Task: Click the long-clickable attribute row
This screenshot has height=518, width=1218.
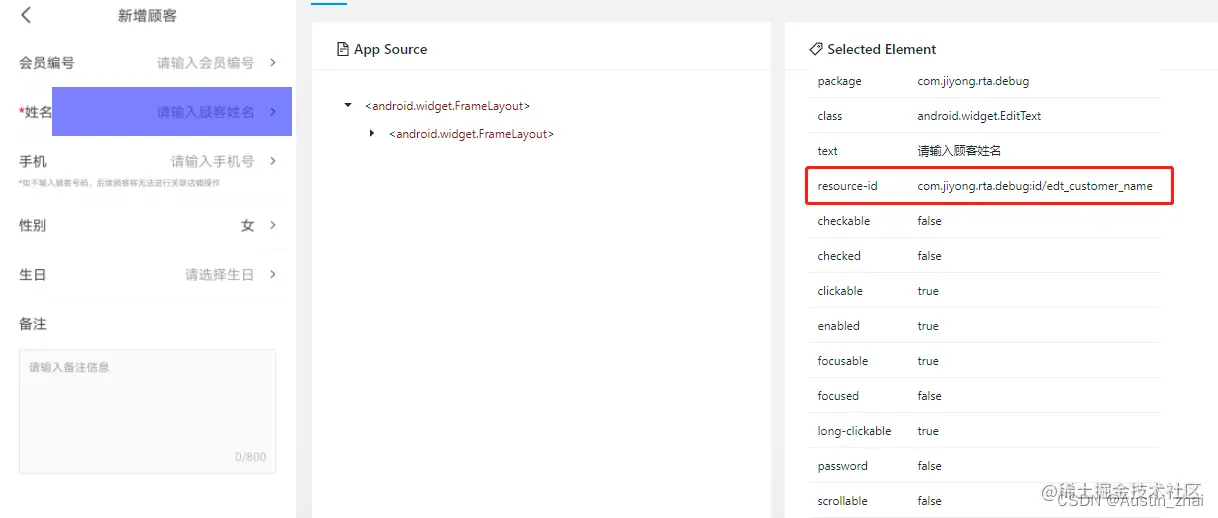Action: click(x=984, y=431)
